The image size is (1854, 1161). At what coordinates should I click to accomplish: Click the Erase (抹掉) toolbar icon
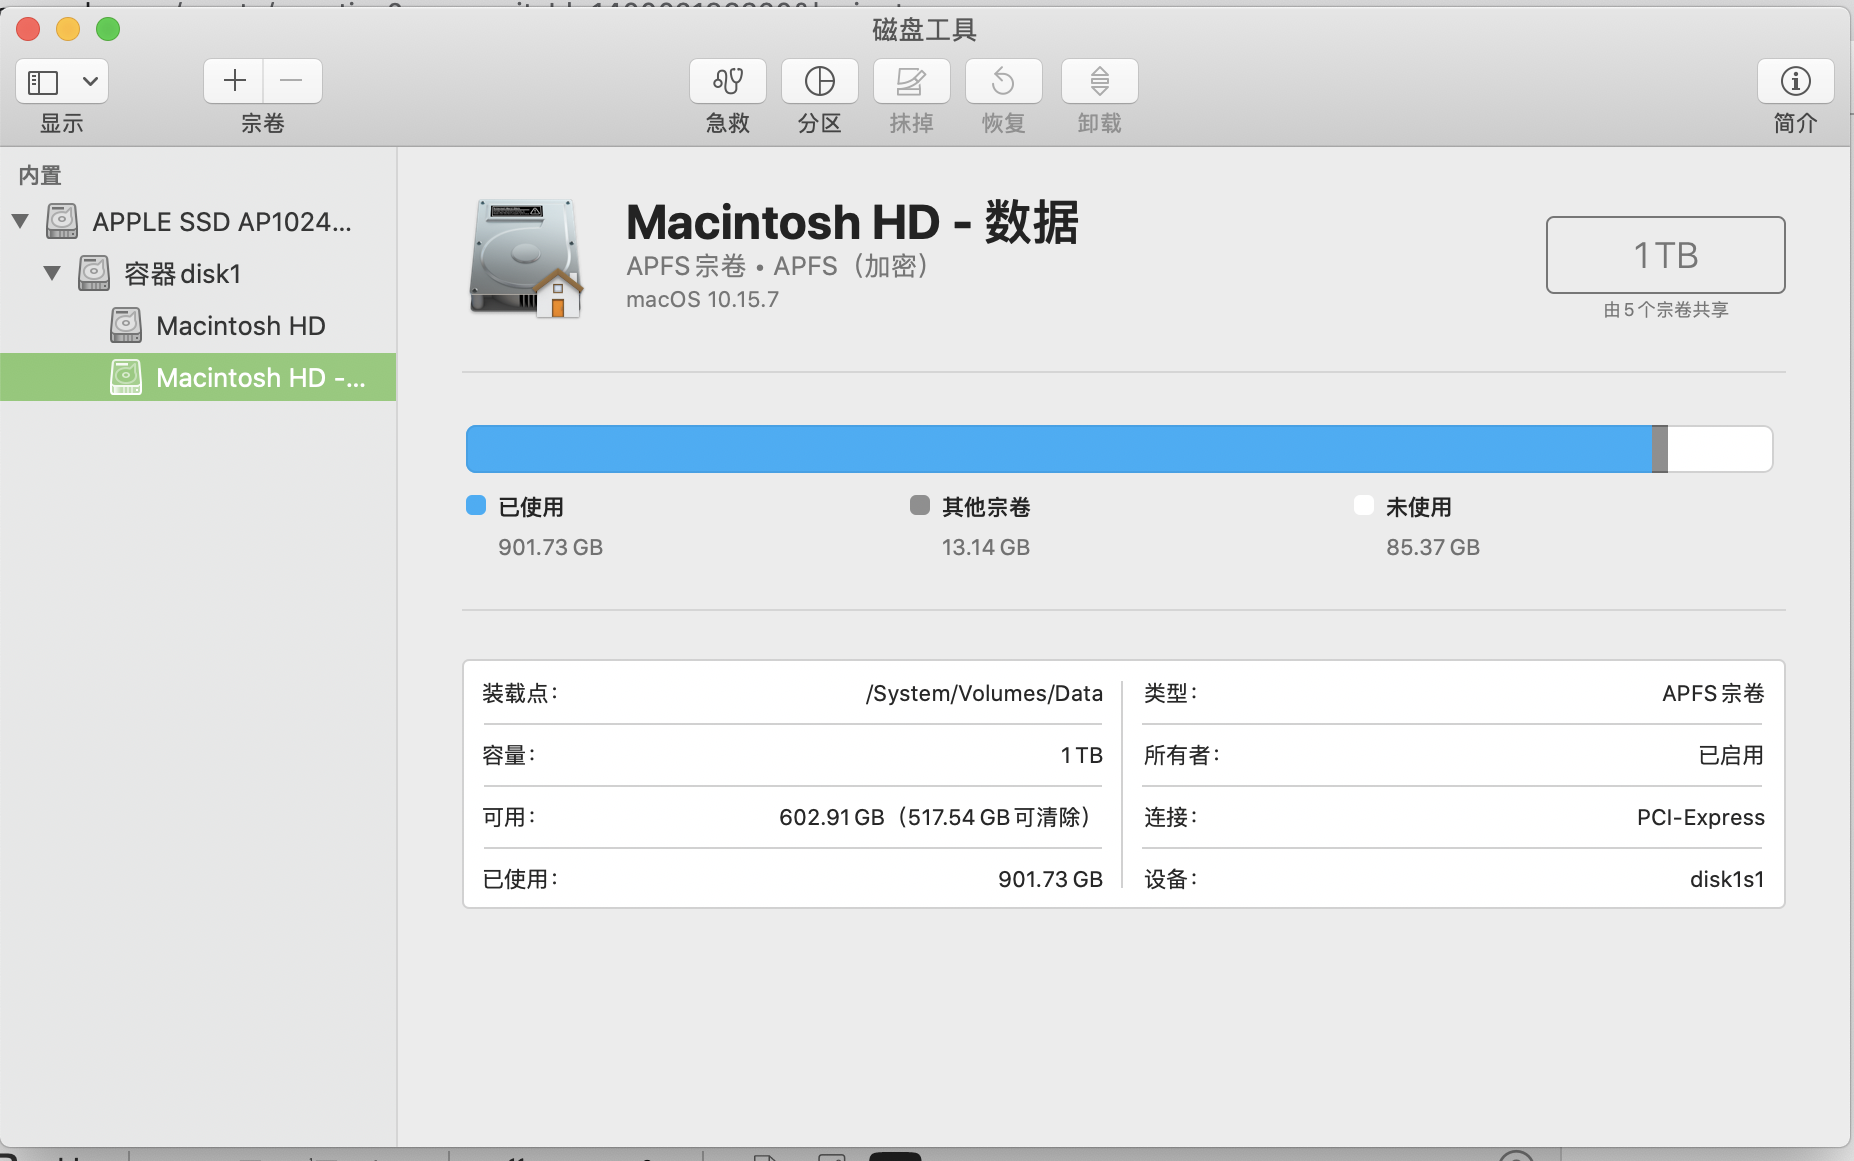911,81
